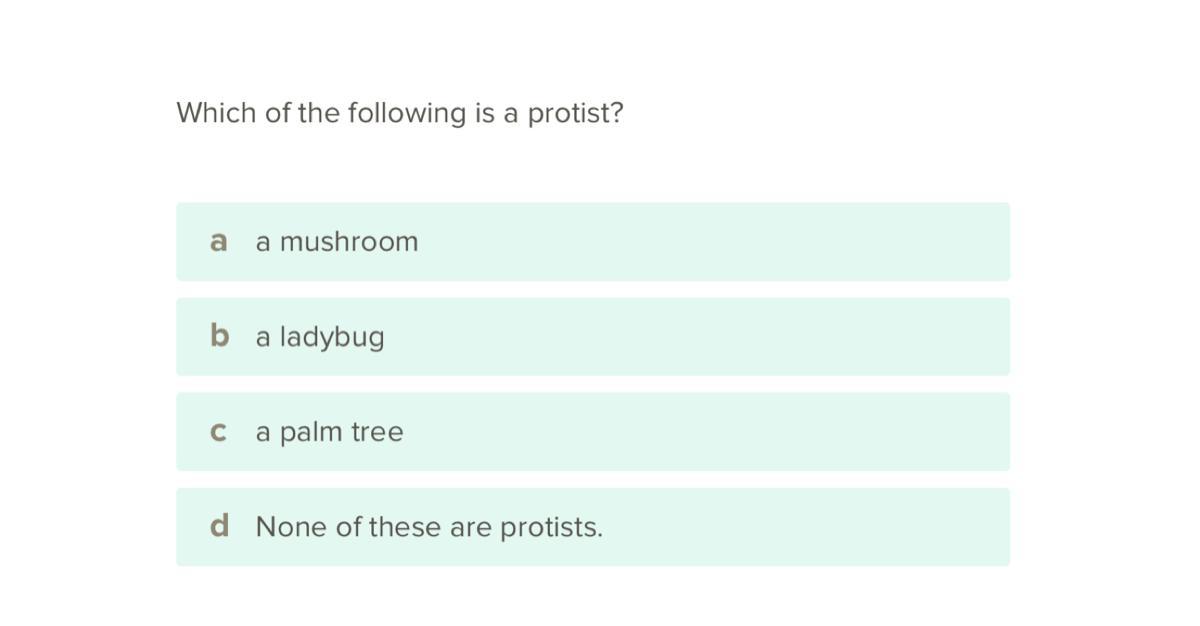
Task: Click the letter 'd' option label
Action: (219, 527)
